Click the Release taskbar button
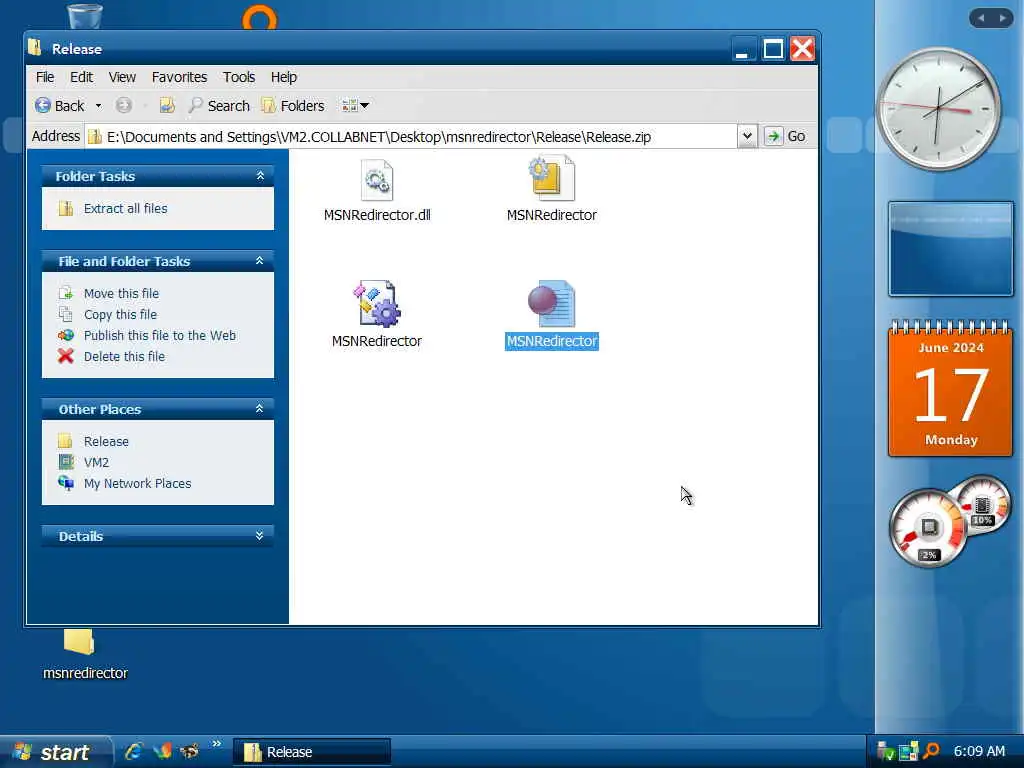Image resolution: width=1024 pixels, height=768 pixels. point(312,752)
